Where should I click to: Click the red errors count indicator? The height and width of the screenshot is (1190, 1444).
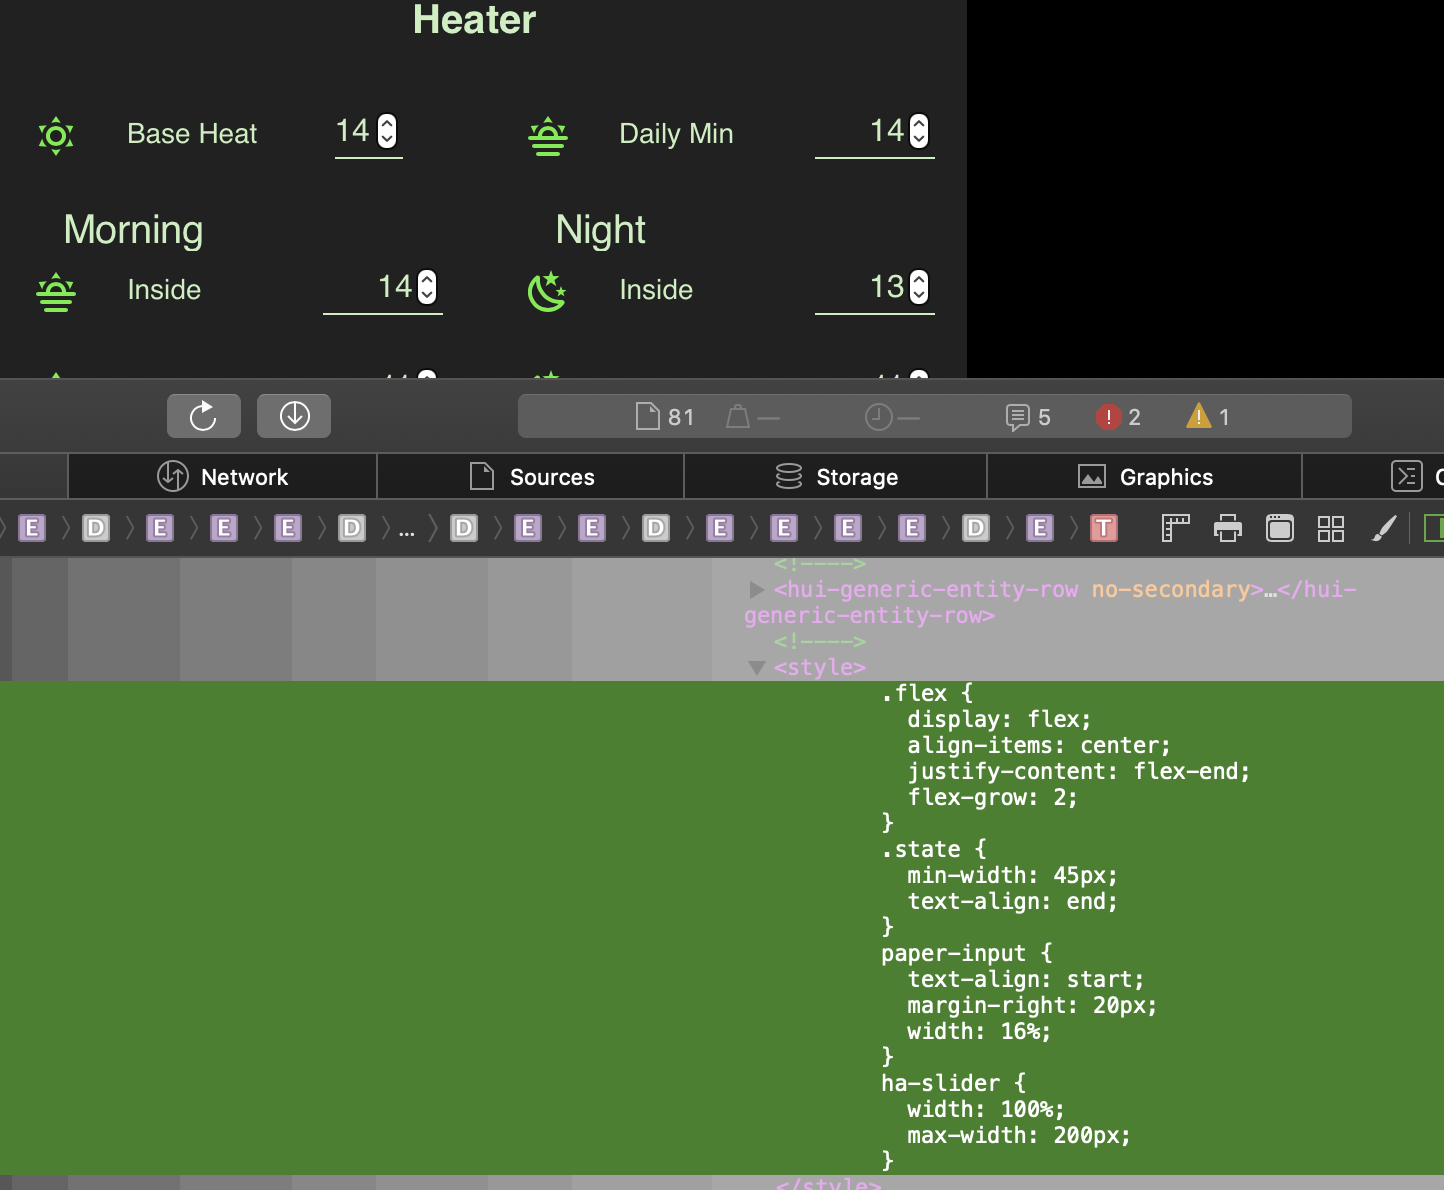coord(1118,417)
